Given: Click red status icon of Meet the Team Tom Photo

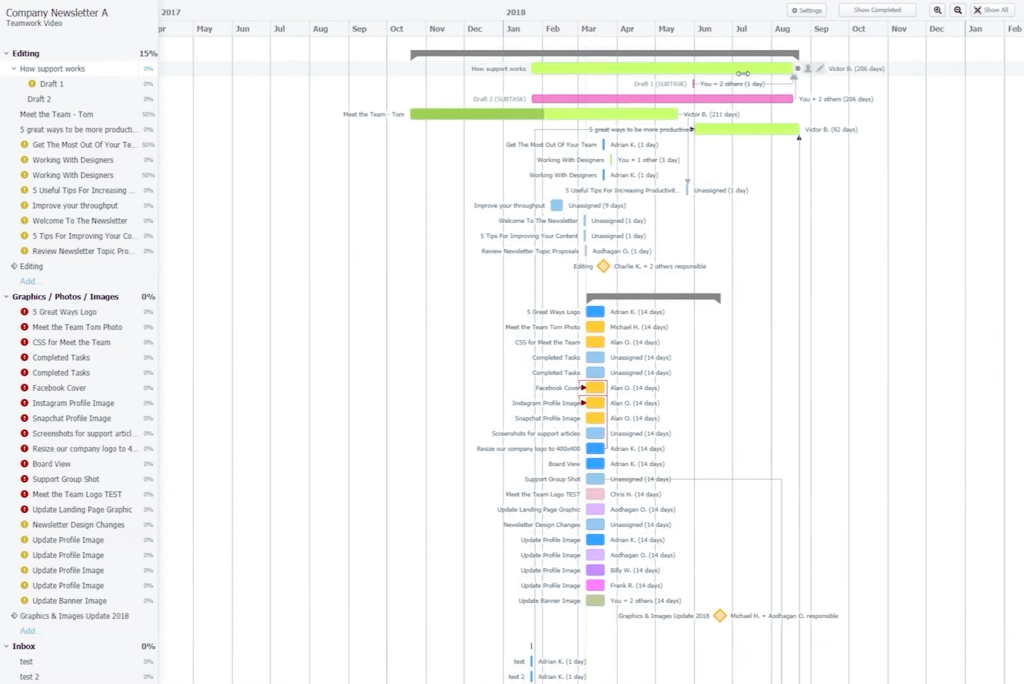Looking at the screenshot, I should tap(24, 327).
